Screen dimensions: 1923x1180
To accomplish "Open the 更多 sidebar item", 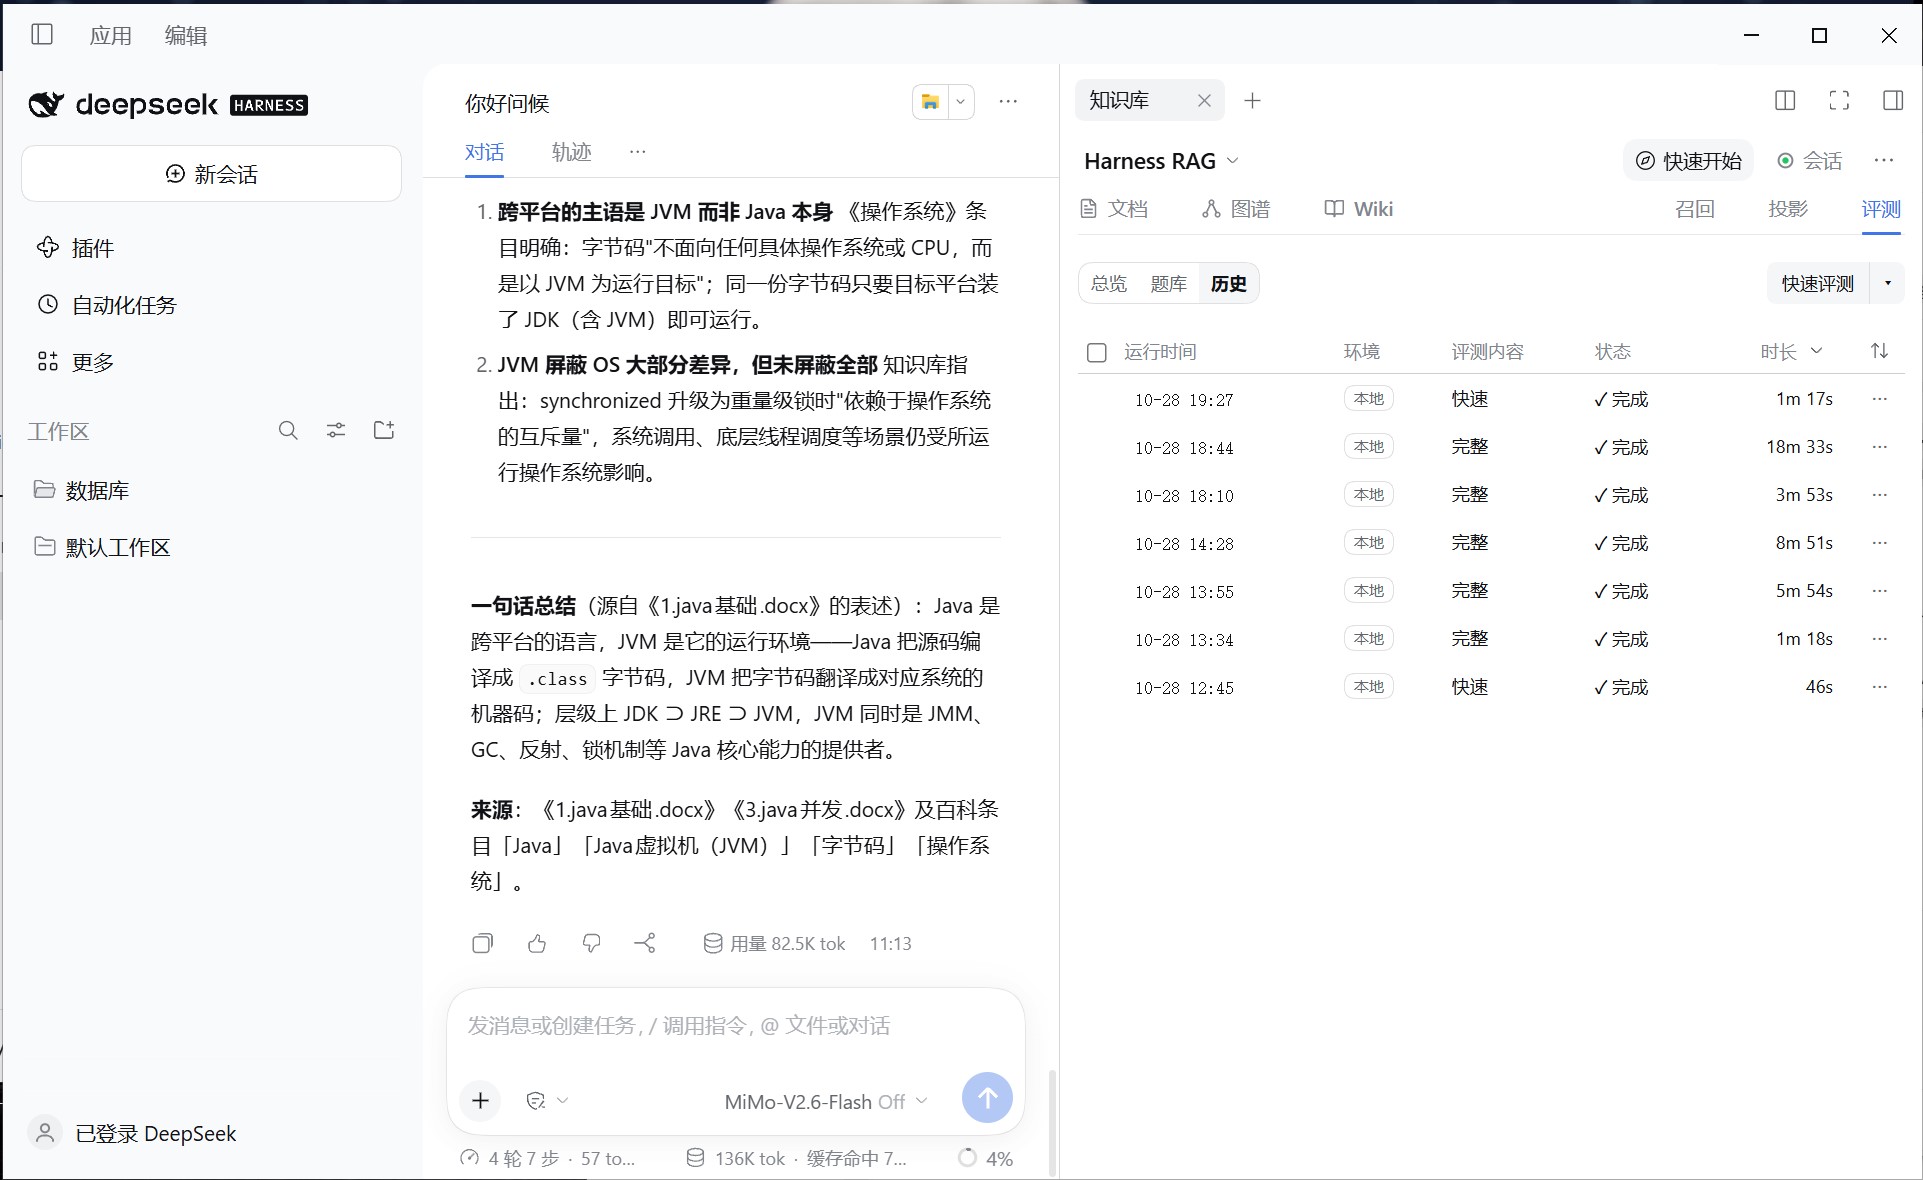I will point(75,362).
